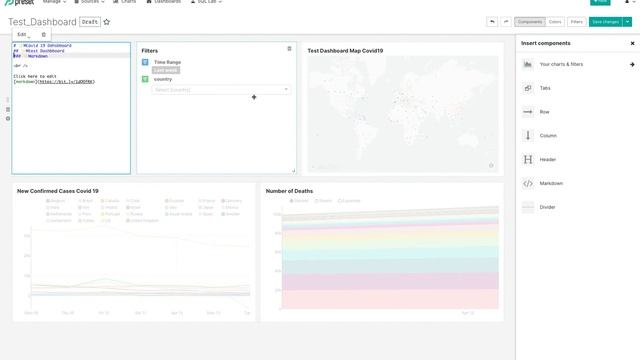Switch to the Colors tab

[x=555, y=22]
